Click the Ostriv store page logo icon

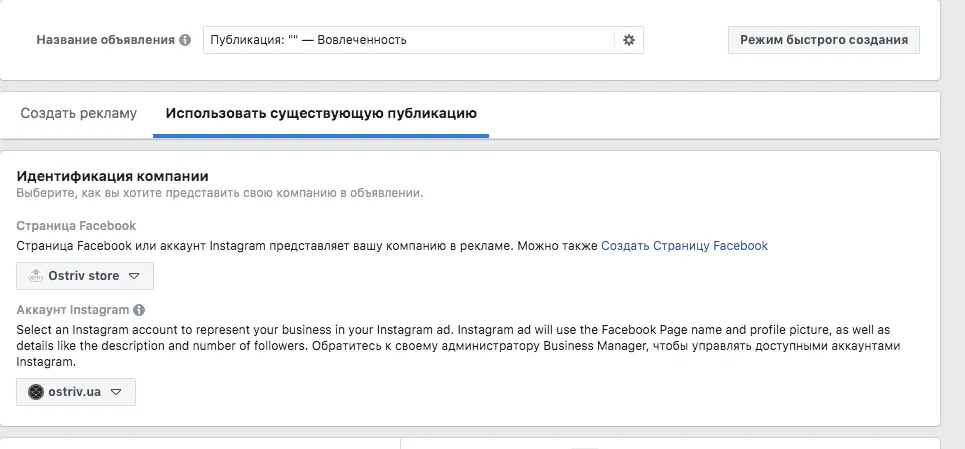click(x=36, y=276)
